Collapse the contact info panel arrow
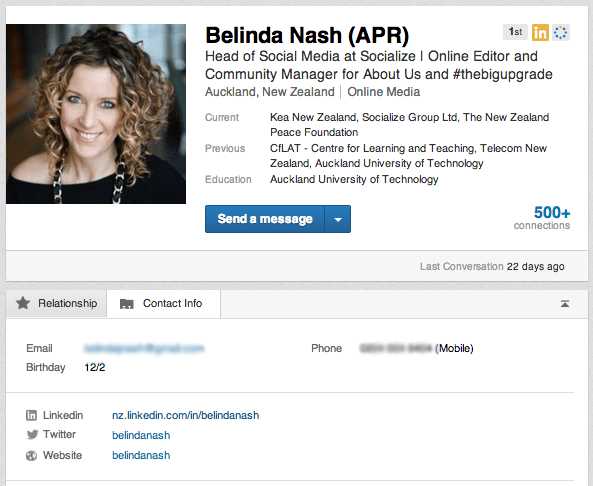Viewport: 593px width, 486px height. [565, 304]
